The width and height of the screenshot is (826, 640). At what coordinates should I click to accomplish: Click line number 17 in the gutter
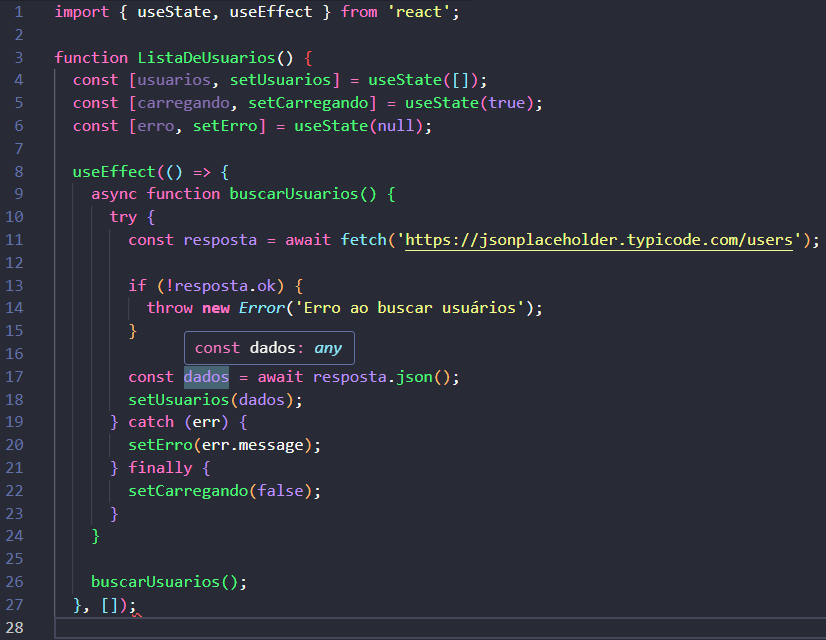click(x=14, y=377)
